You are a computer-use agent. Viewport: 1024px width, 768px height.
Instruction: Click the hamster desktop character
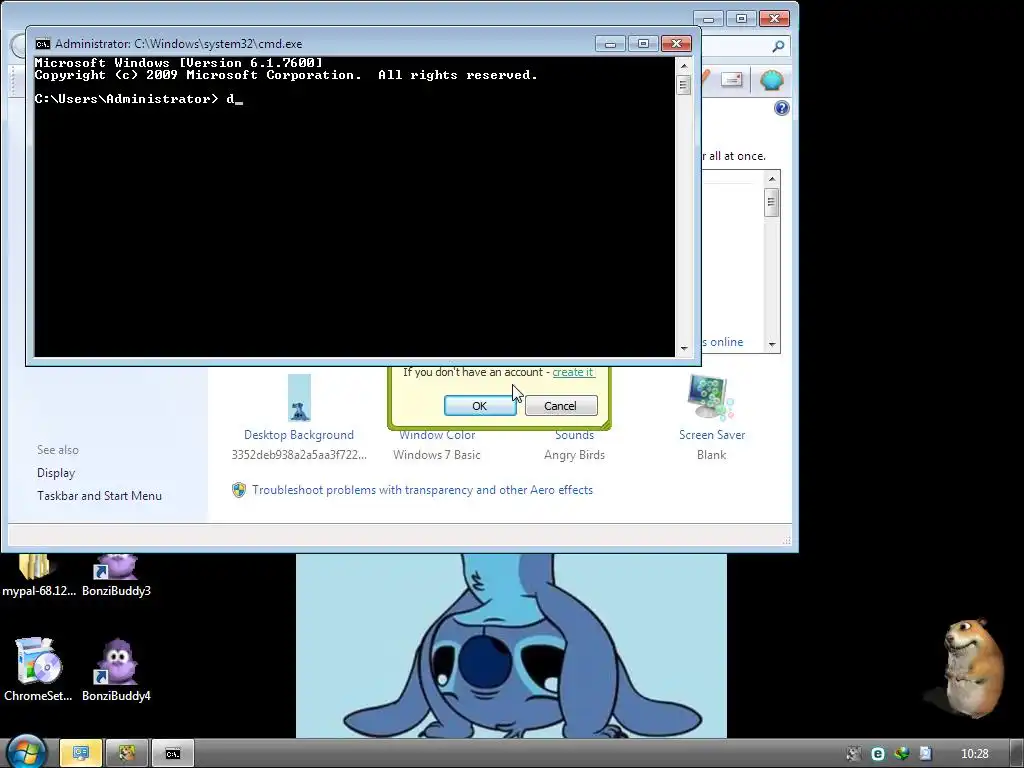point(972,668)
